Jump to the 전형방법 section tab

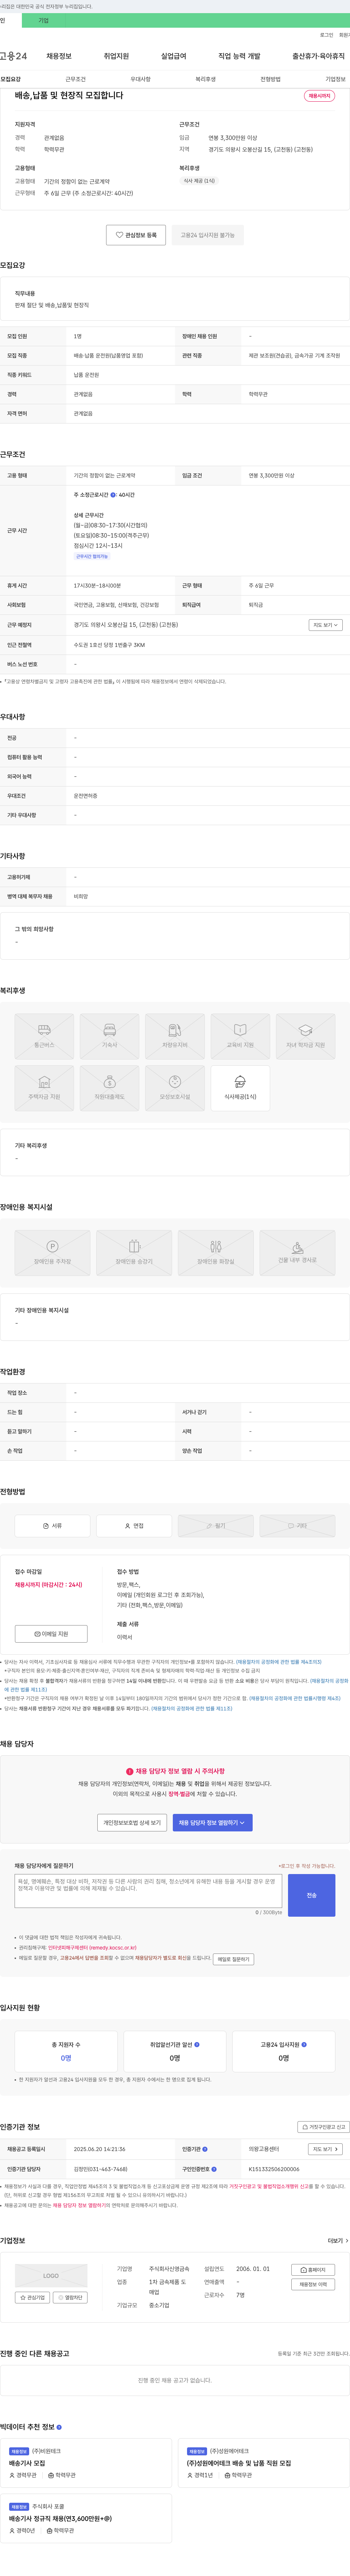point(271,79)
